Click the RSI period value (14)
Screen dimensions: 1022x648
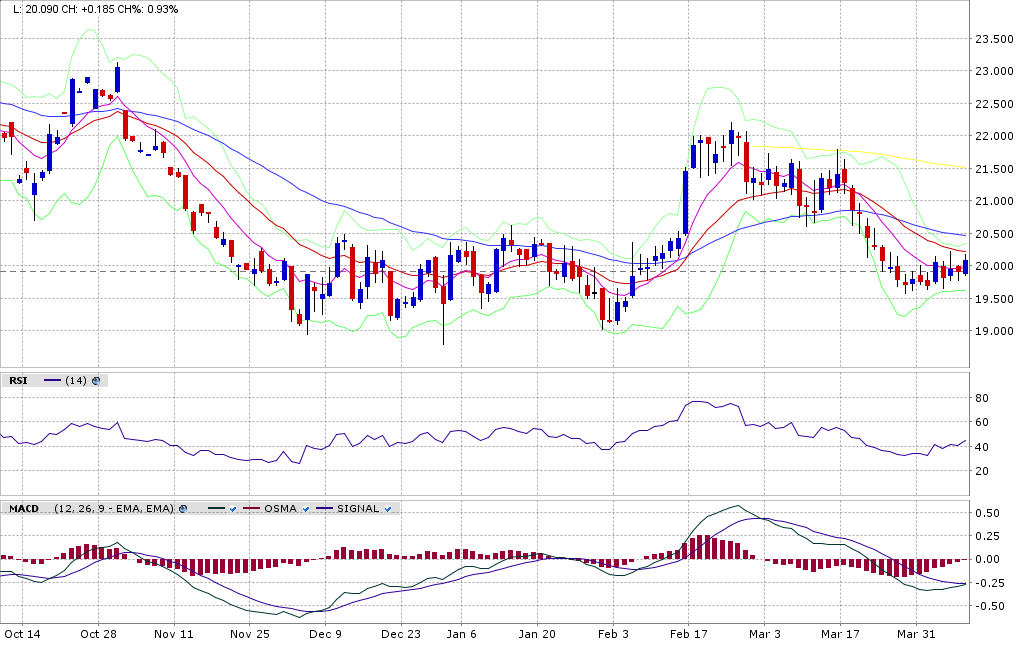76,381
